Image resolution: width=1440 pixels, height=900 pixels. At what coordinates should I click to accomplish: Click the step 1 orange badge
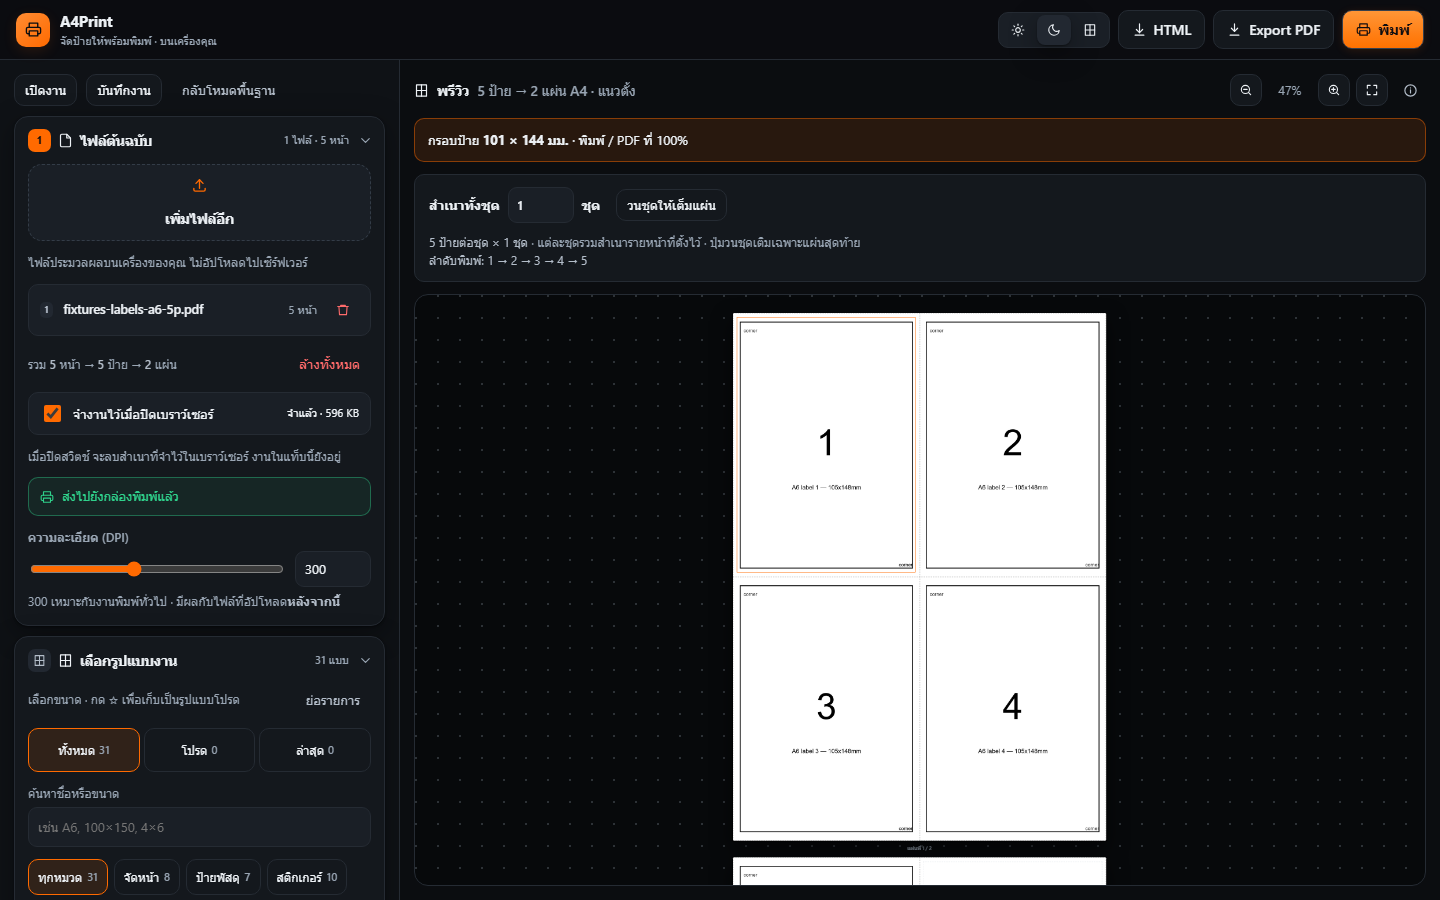coord(39,140)
